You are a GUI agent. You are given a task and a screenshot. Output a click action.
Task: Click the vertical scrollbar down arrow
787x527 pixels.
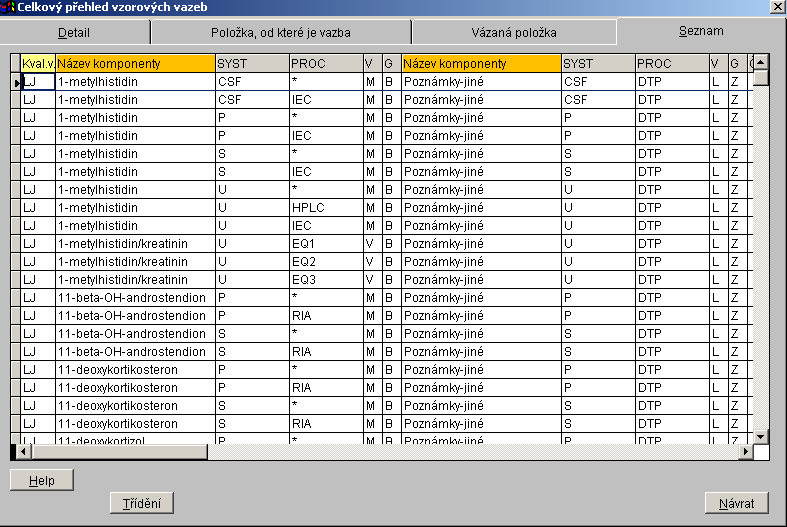tap(761, 436)
